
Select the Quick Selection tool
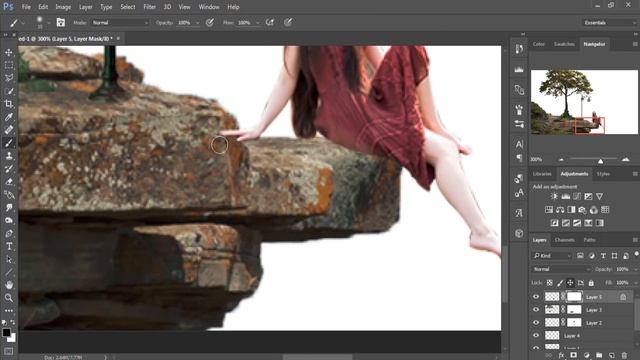9,91
